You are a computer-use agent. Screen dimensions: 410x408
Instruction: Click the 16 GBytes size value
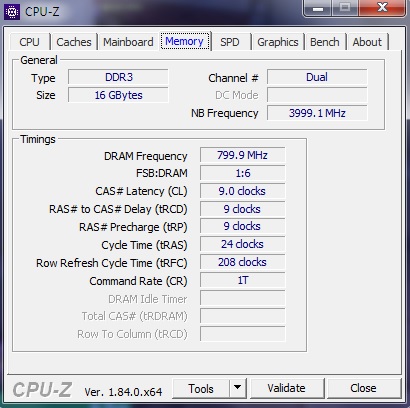(118, 95)
